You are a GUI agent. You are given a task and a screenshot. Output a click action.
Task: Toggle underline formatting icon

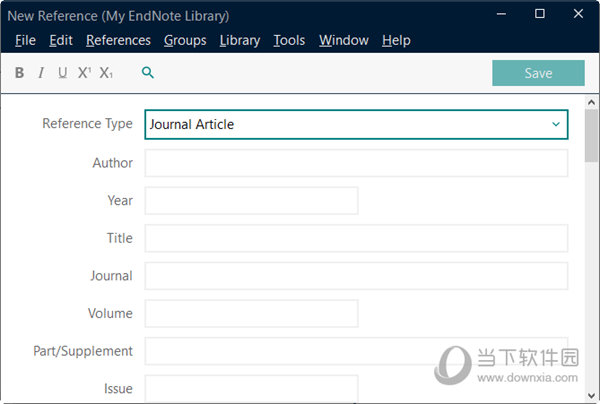coord(63,73)
